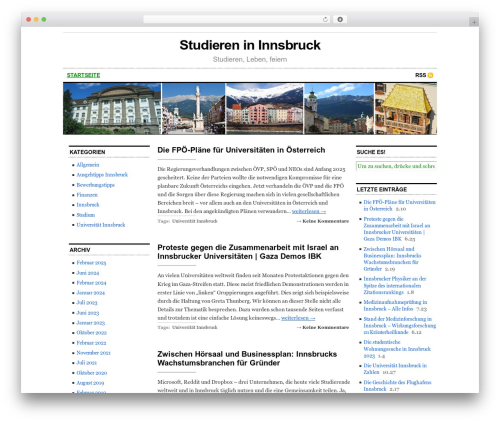Click the RSS link in the navigation bar

click(x=420, y=75)
